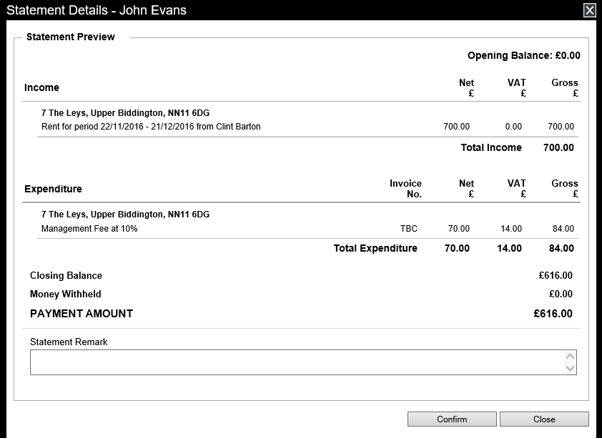
Task: Click the Total Income label
Action: (x=491, y=148)
